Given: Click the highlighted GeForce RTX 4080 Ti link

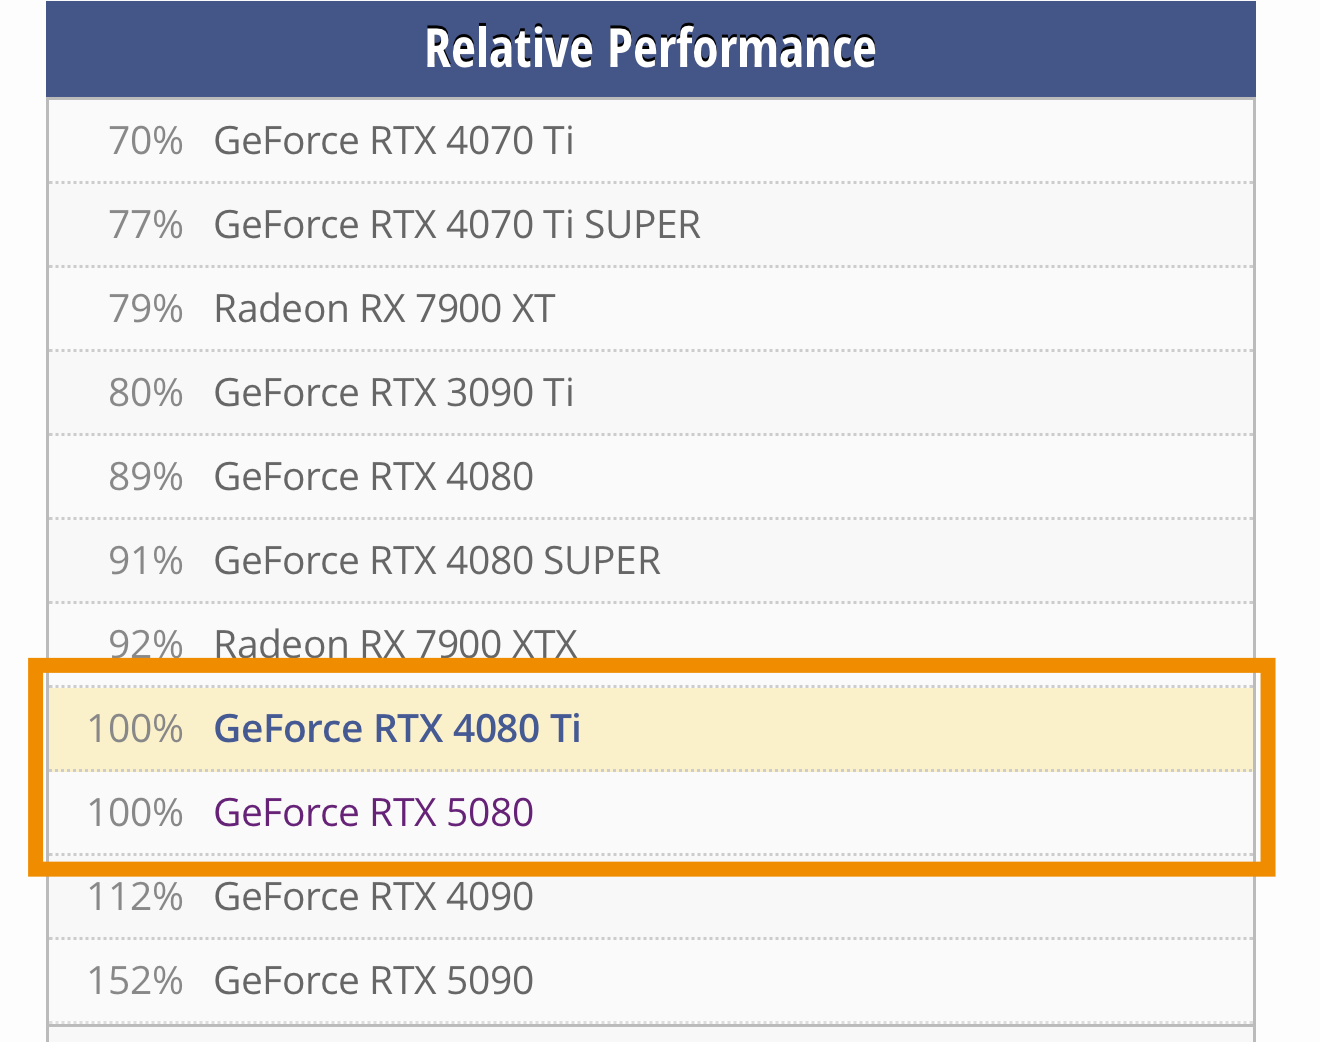Looking at the screenshot, I should (397, 729).
